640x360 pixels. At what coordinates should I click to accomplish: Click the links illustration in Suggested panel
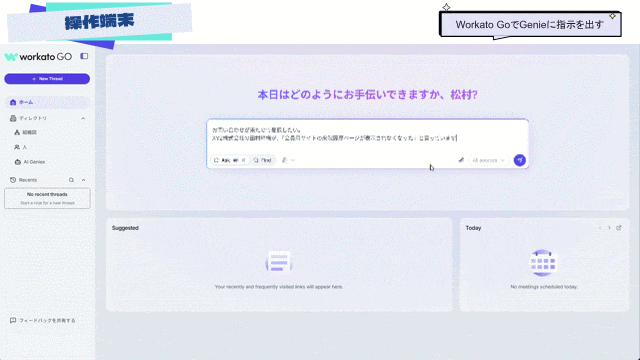coord(279,262)
